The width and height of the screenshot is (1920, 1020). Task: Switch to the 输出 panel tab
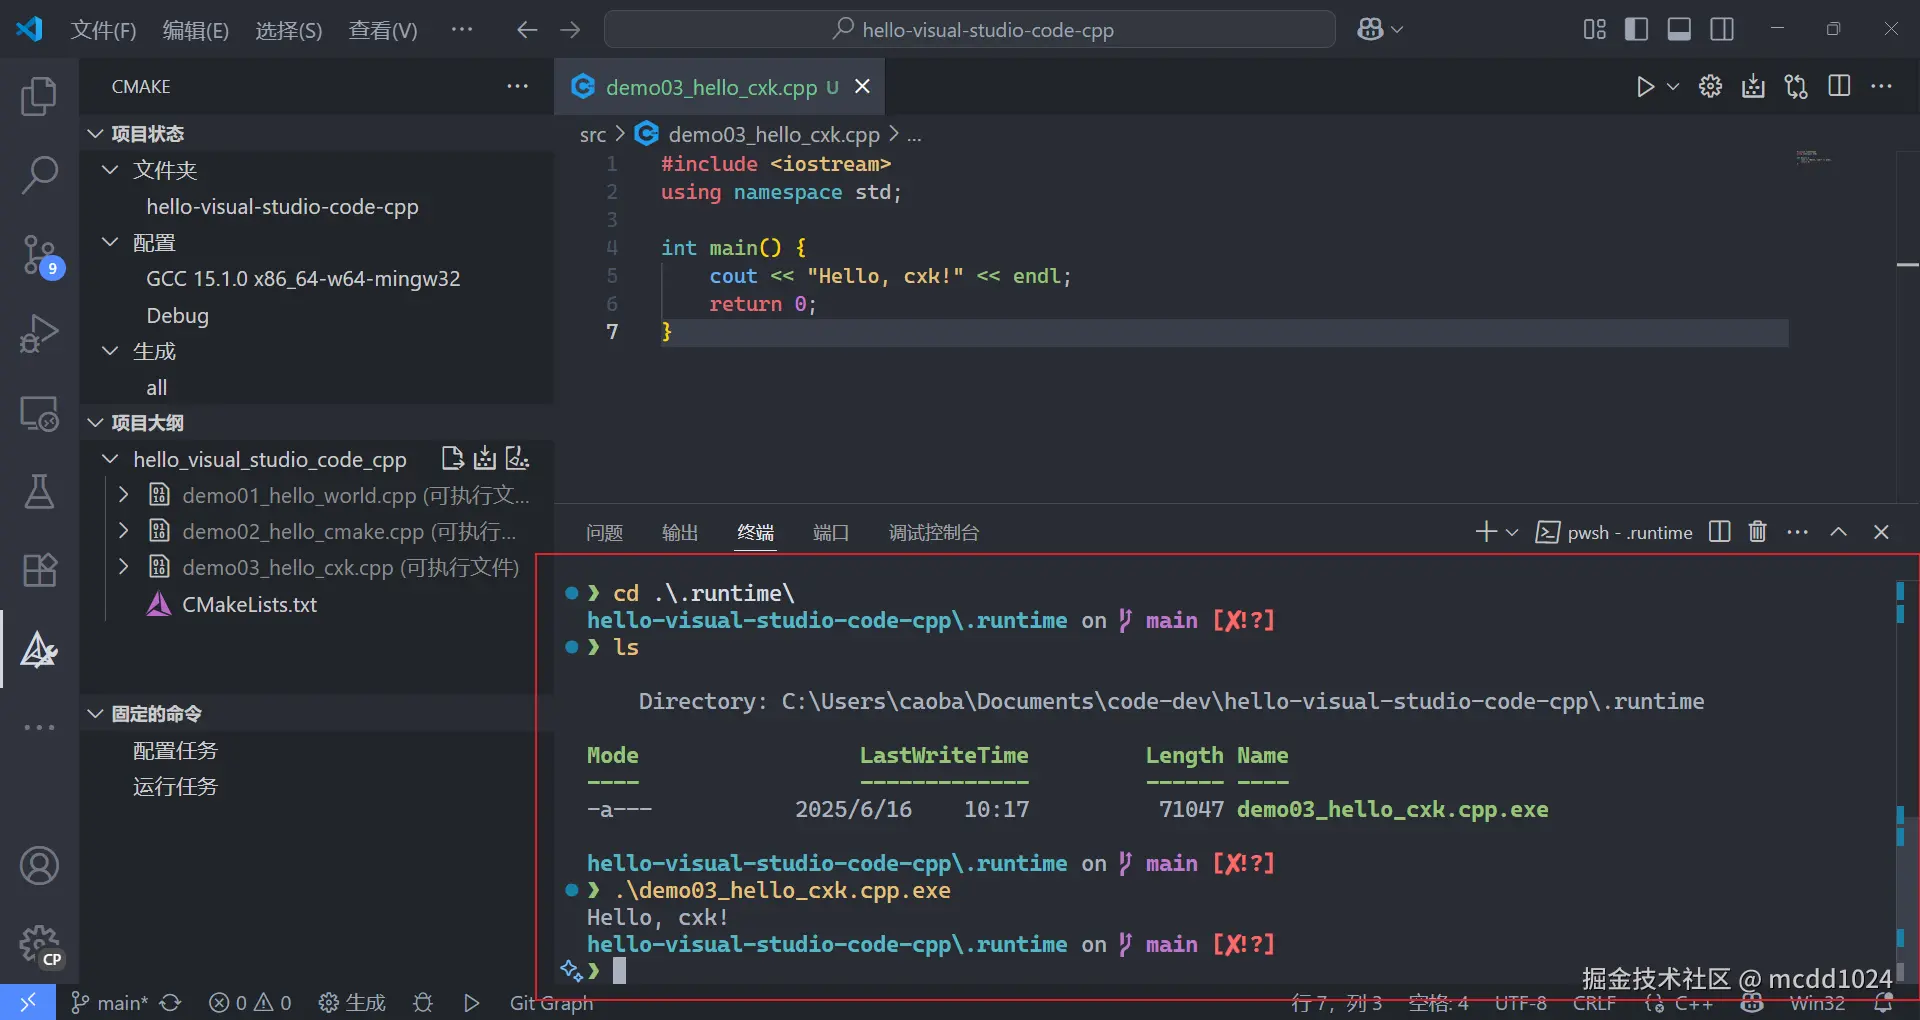coord(679,532)
